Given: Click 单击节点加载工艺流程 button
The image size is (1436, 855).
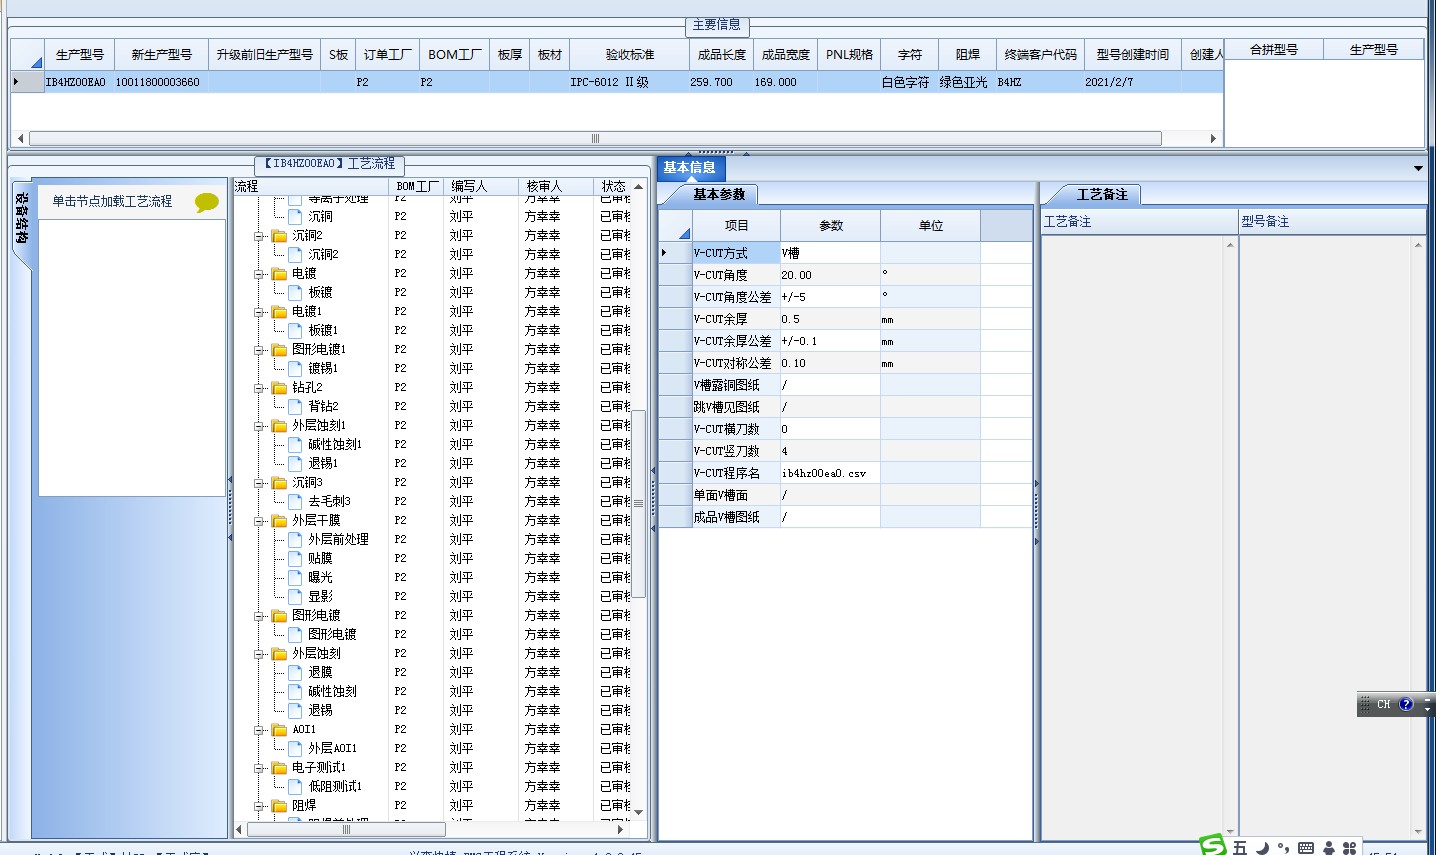Looking at the screenshot, I should pyautogui.click(x=112, y=201).
